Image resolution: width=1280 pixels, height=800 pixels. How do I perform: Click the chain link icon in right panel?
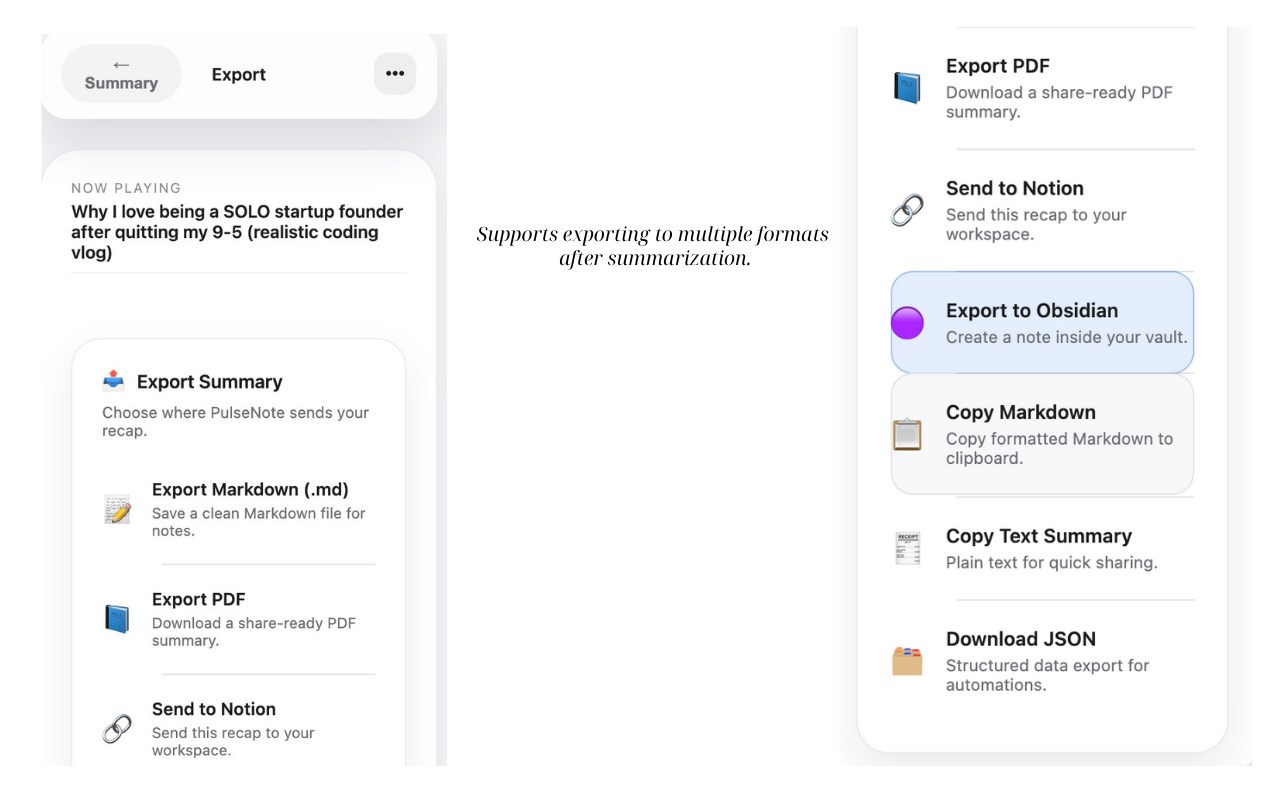click(x=907, y=210)
